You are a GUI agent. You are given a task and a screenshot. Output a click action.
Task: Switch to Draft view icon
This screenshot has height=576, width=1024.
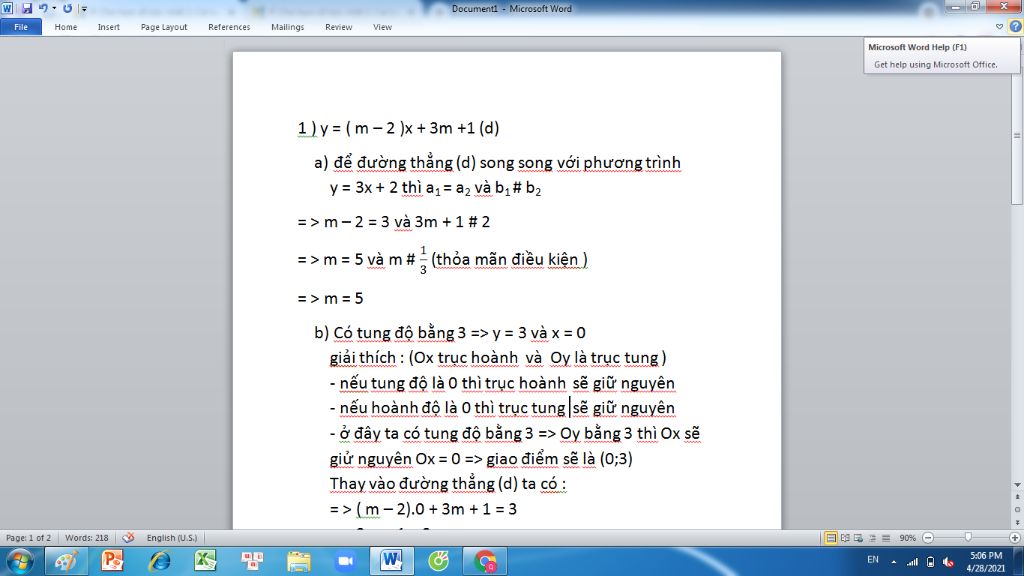click(886, 538)
